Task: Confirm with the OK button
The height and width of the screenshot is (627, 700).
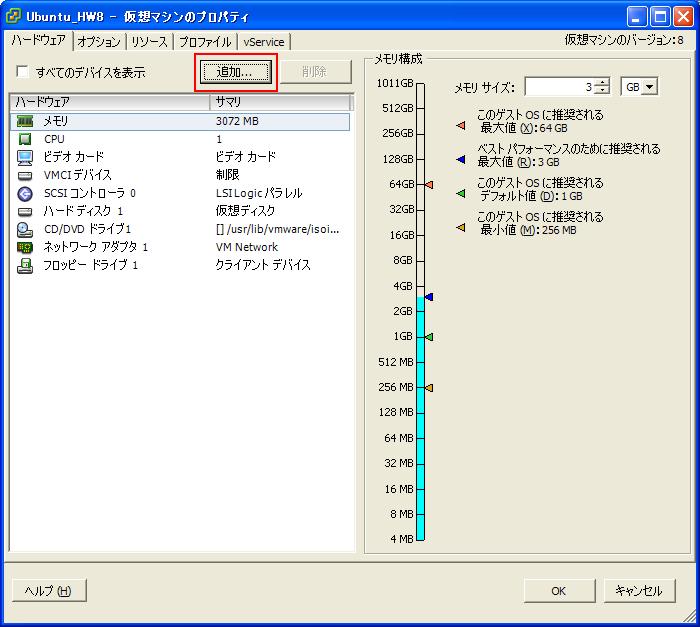Action: pos(559,590)
